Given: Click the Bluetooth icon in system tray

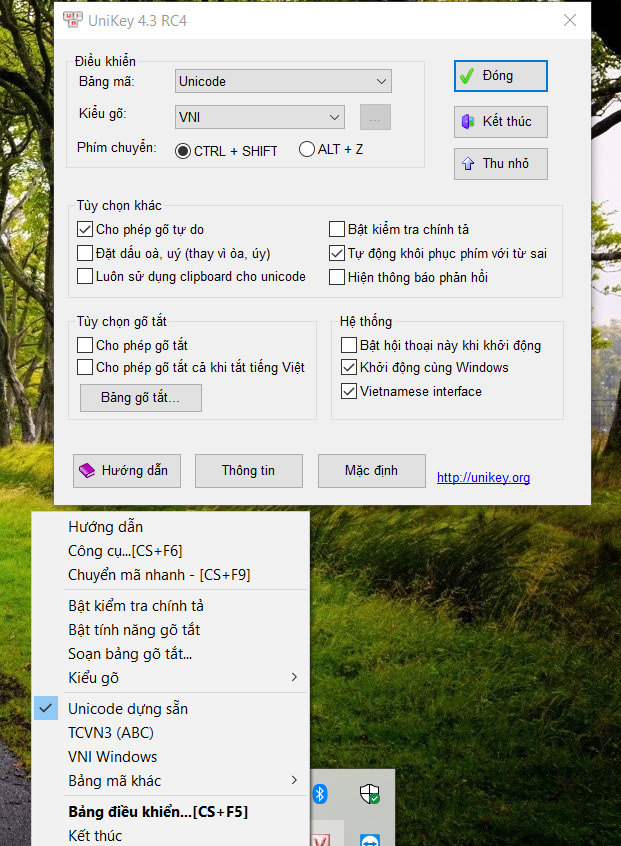Looking at the screenshot, I should click(321, 794).
